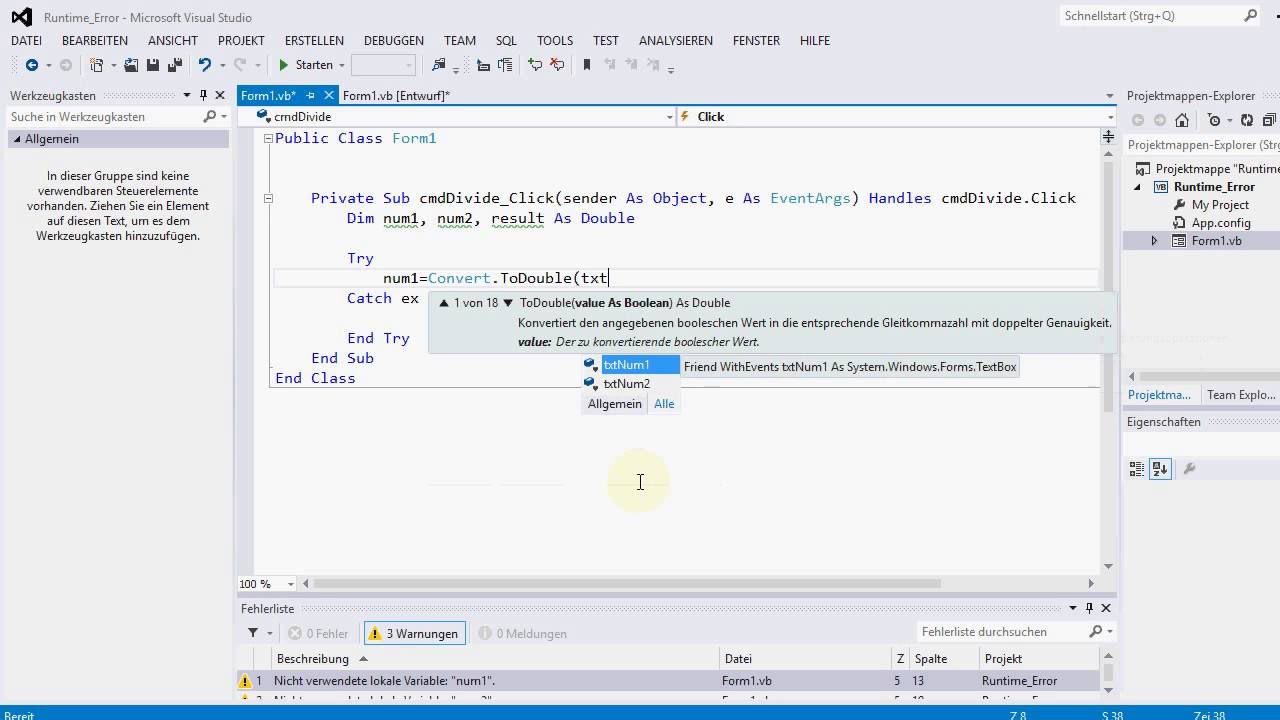Image resolution: width=1280 pixels, height=720 pixels.
Task: Open the DATEI menu
Action: 26,41
